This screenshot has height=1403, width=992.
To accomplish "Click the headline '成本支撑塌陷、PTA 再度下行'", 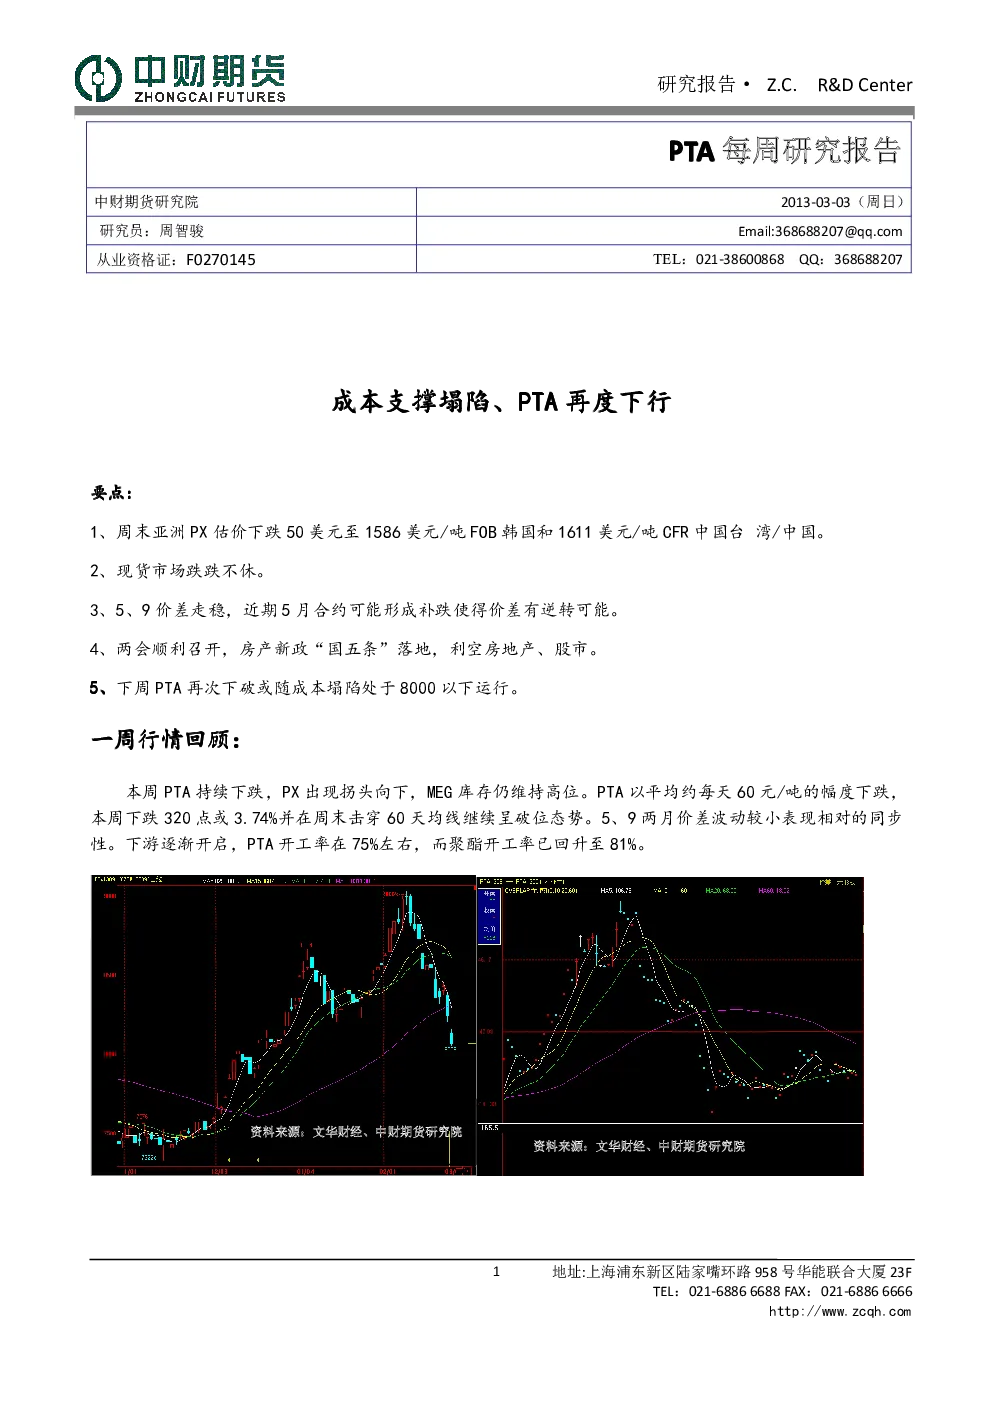I will pyautogui.click(x=501, y=402).
